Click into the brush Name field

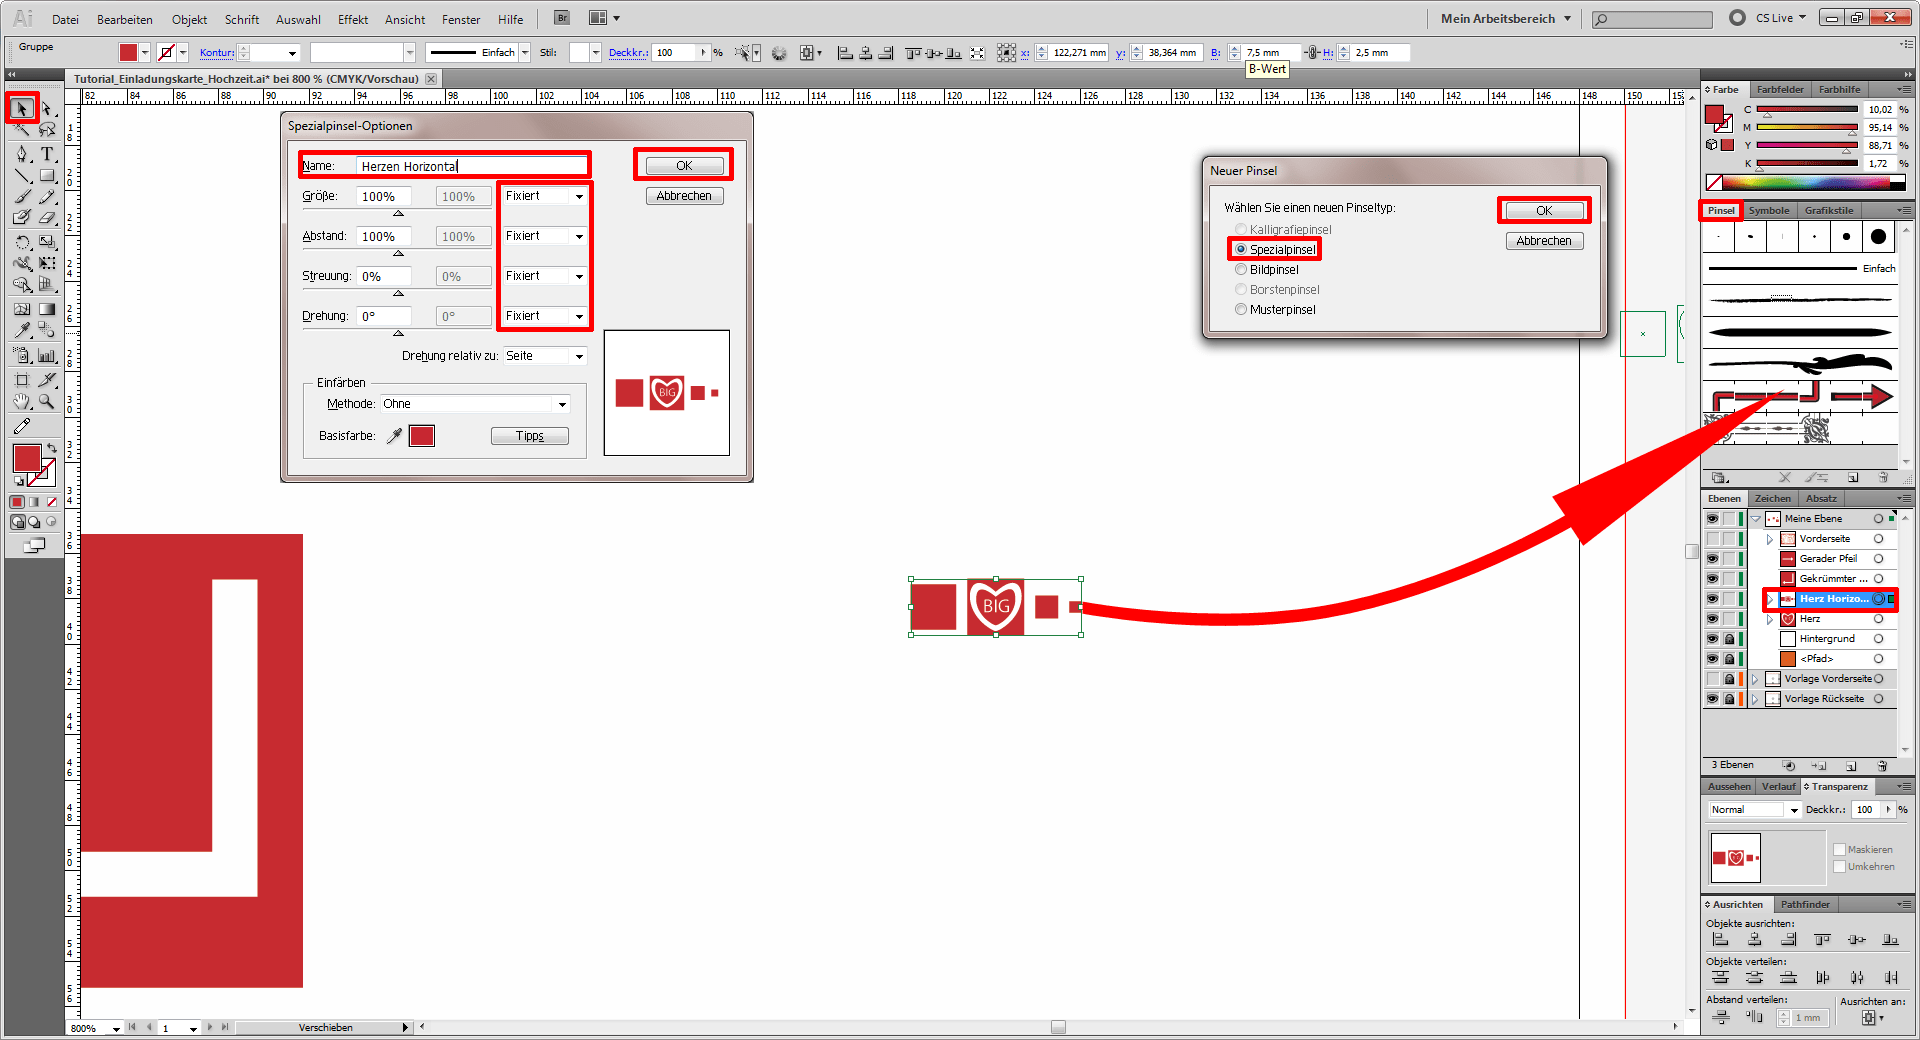tap(470, 166)
